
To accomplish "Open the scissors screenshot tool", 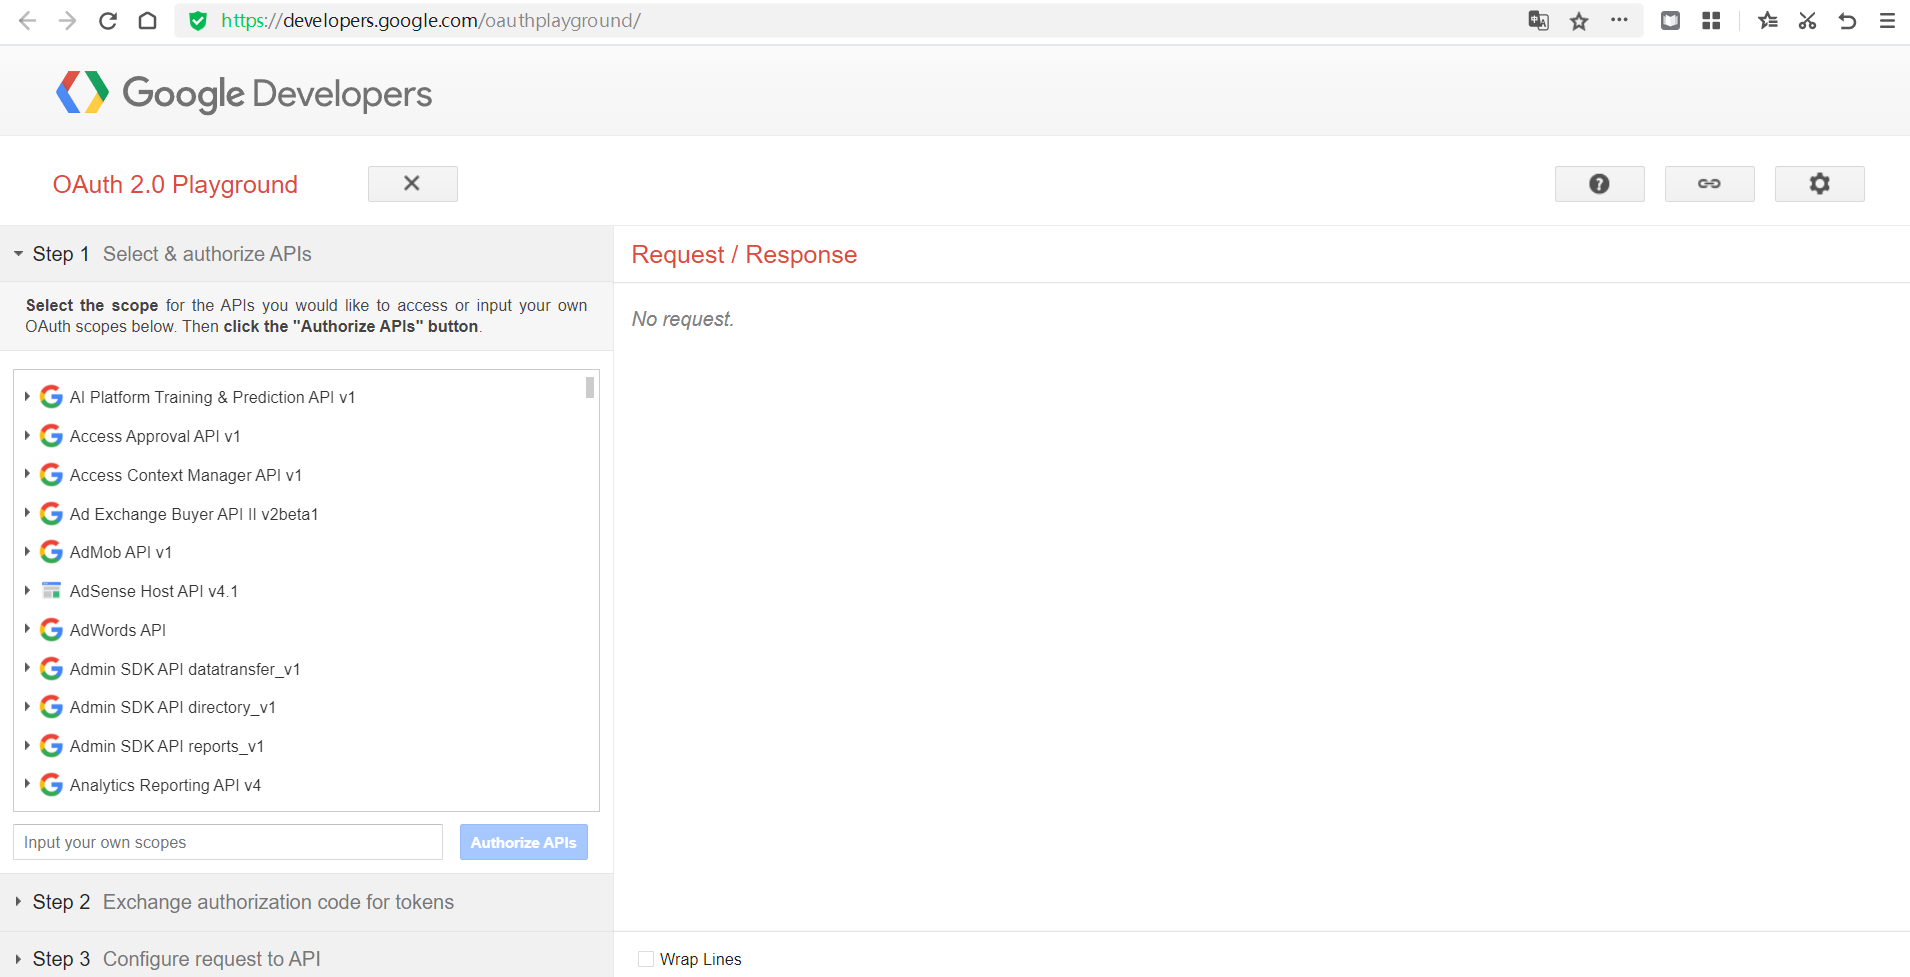I will [1807, 20].
